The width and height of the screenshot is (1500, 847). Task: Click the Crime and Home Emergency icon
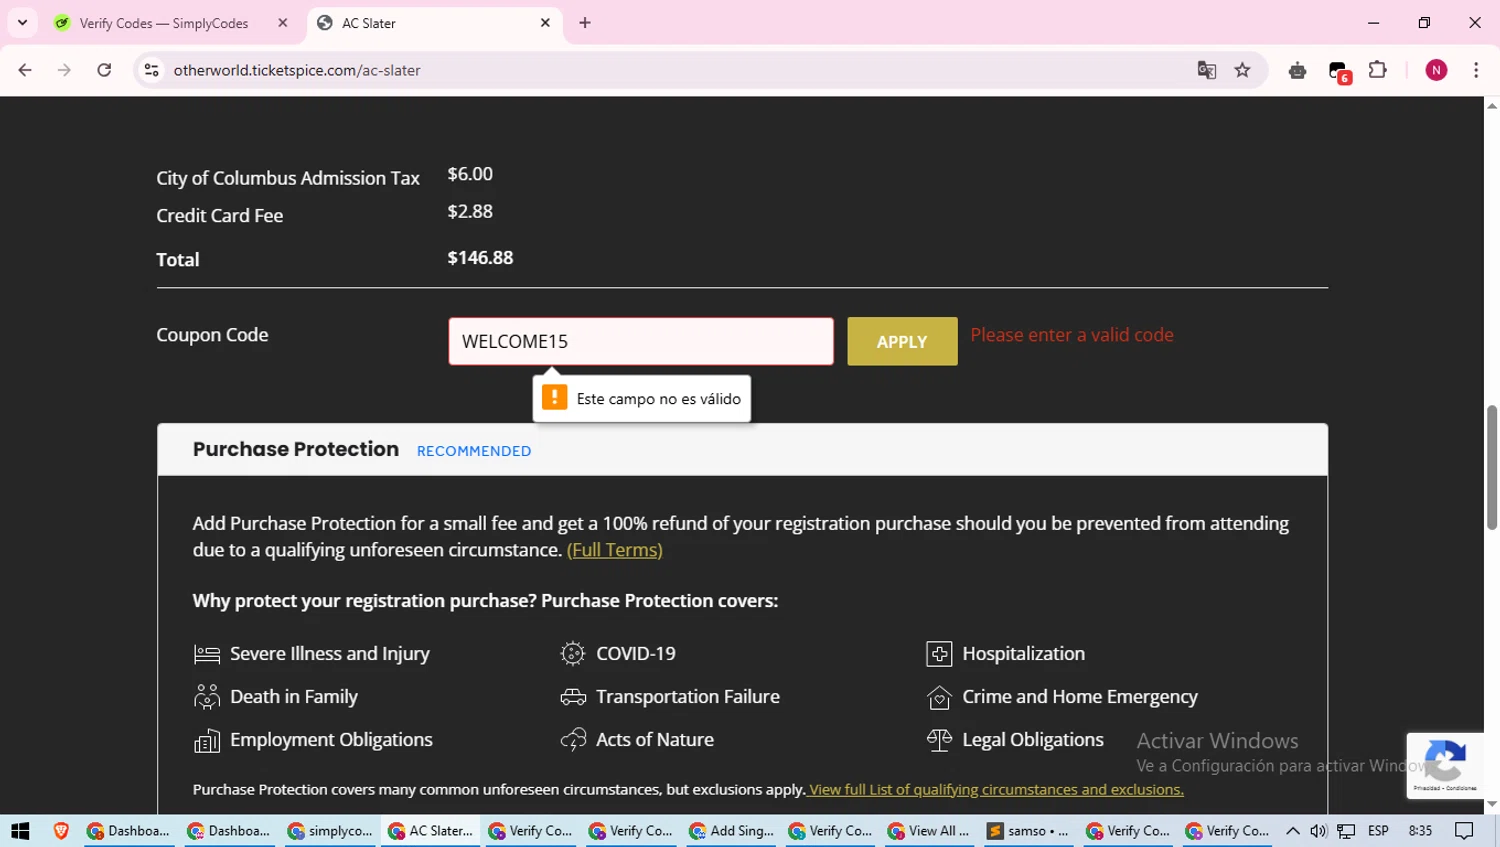pos(939,697)
